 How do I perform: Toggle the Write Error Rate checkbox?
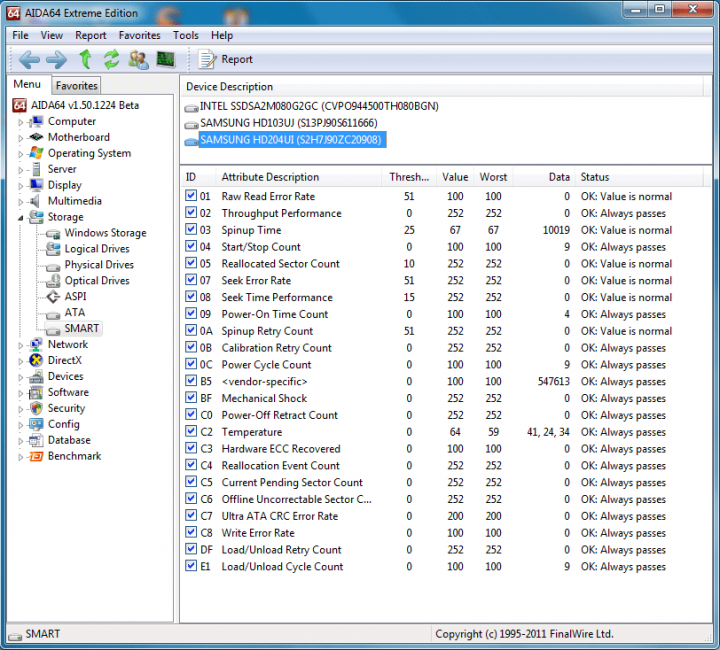(191, 532)
